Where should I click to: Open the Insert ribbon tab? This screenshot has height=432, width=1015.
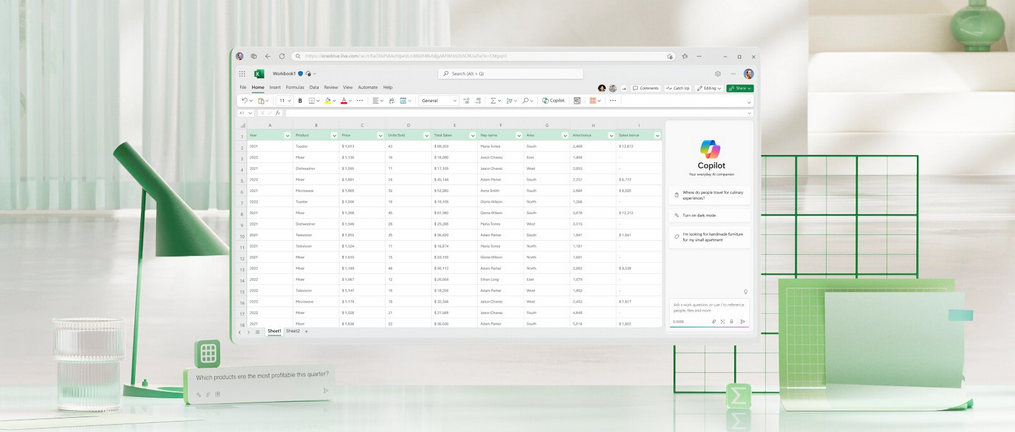click(x=275, y=88)
